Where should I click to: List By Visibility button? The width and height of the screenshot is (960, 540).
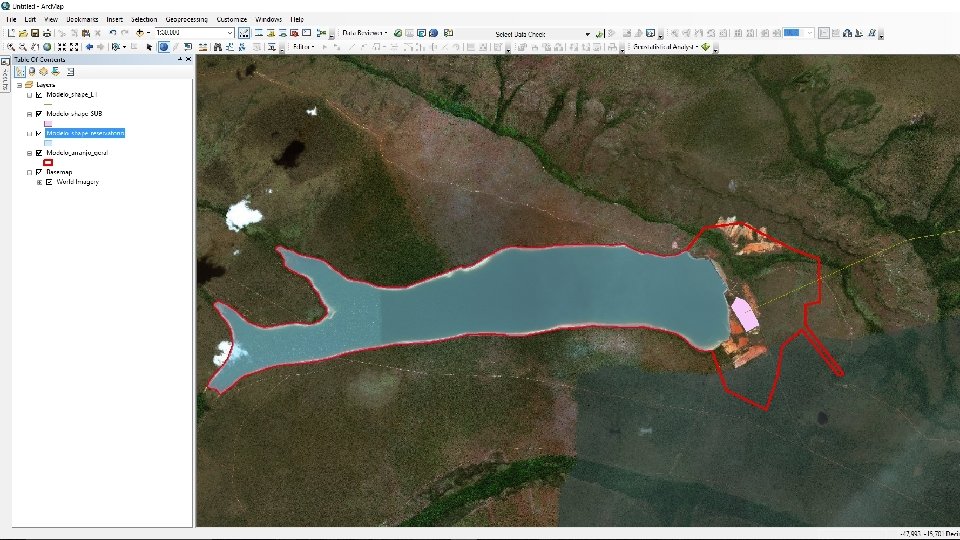[43, 72]
